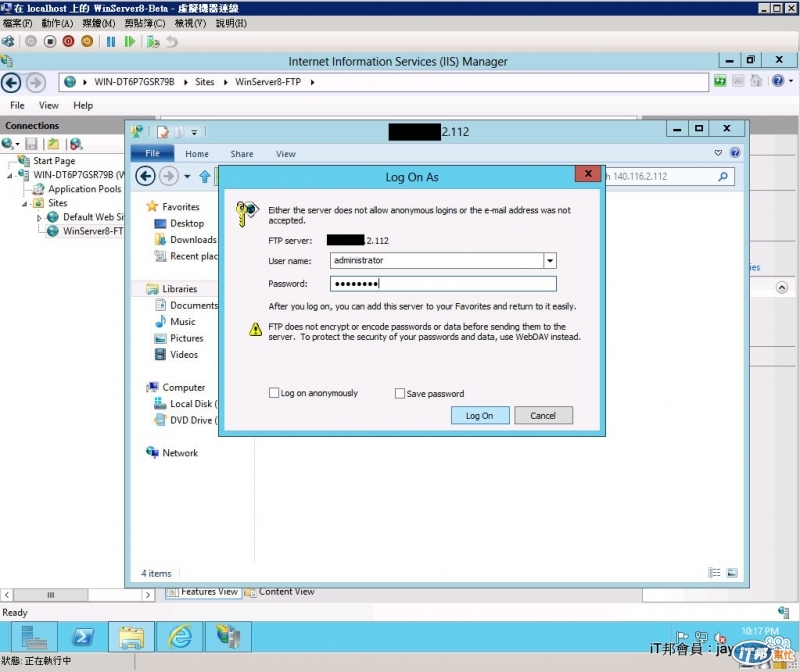Open IIS Manager File menu
This screenshot has width=800, height=672.
[17, 106]
